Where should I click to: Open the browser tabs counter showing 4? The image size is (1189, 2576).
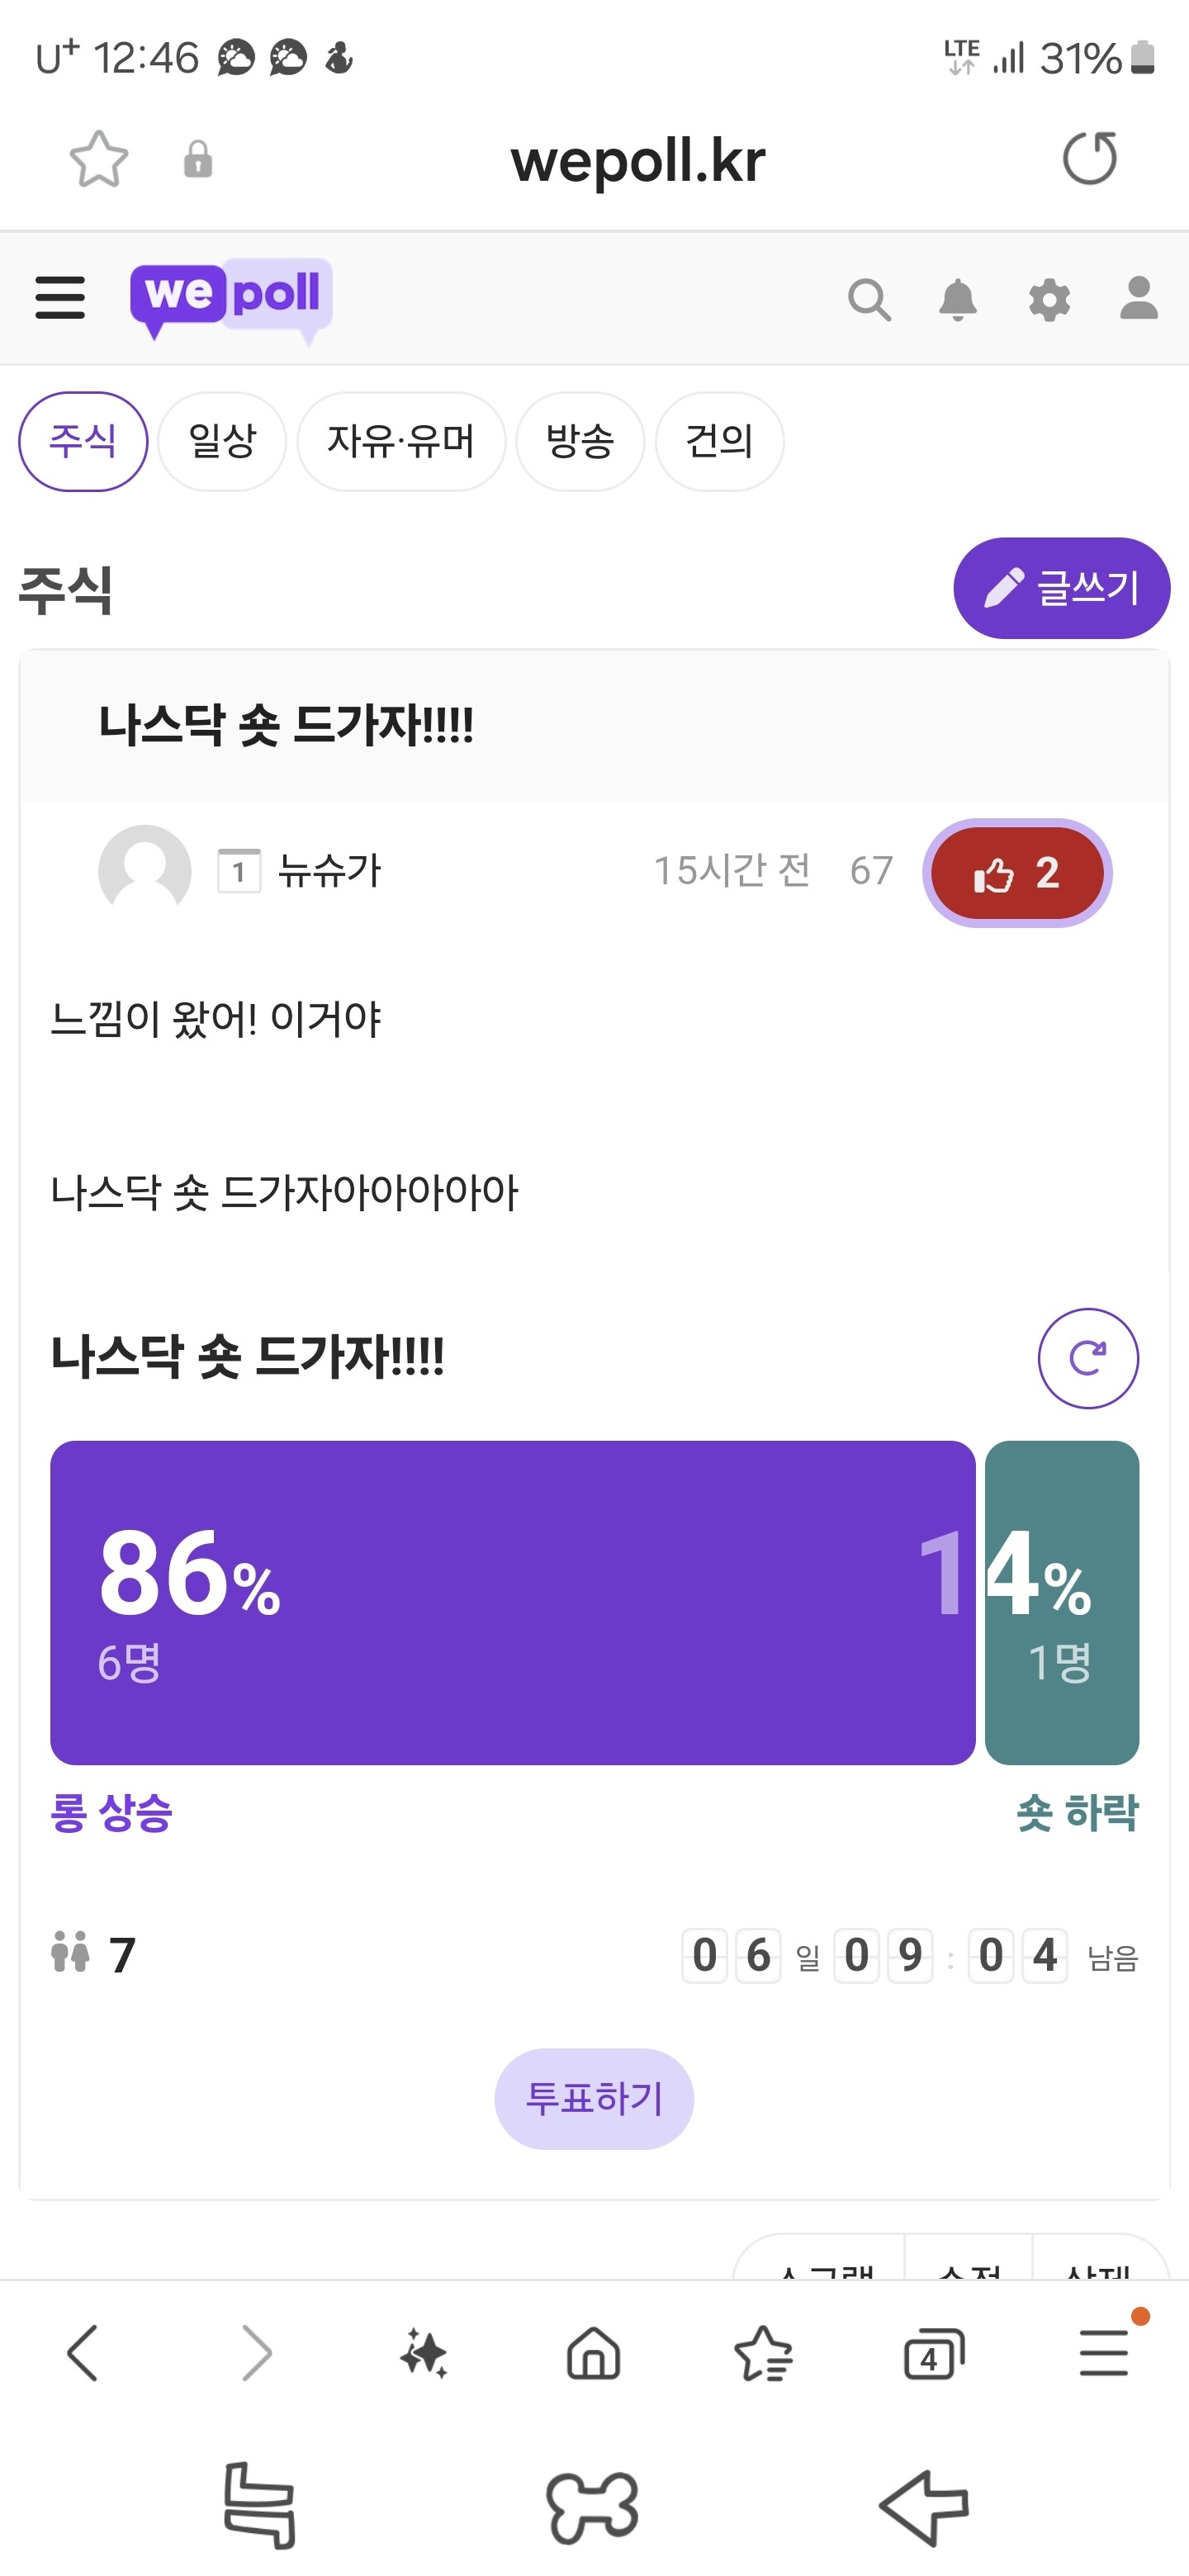click(933, 2353)
